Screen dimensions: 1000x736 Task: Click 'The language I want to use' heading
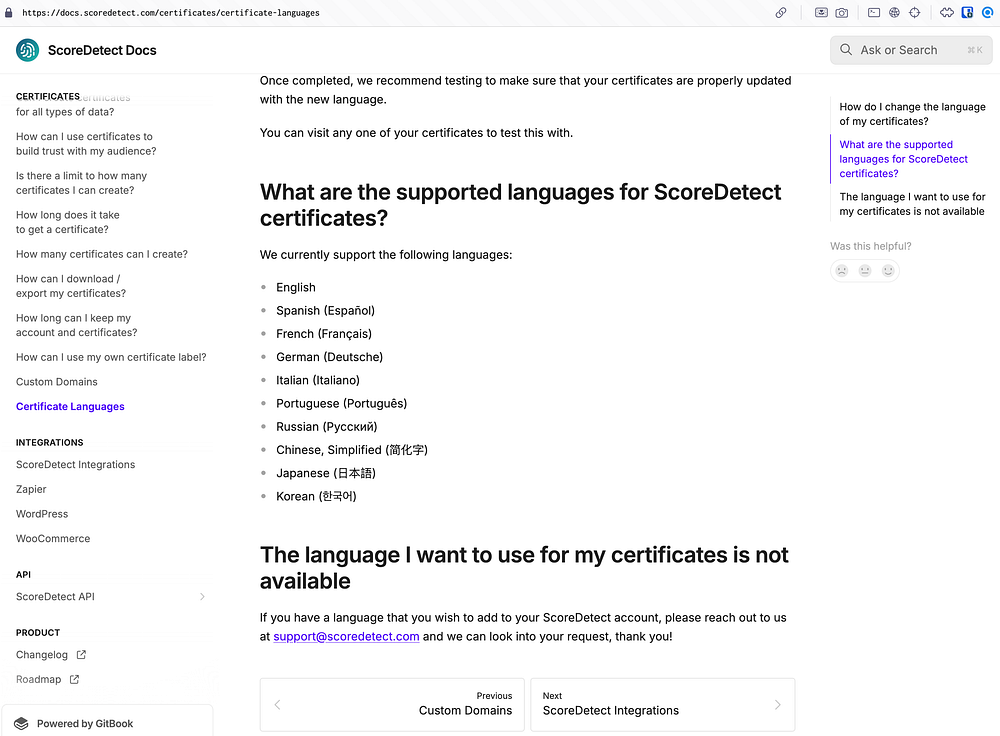(524, 568)
